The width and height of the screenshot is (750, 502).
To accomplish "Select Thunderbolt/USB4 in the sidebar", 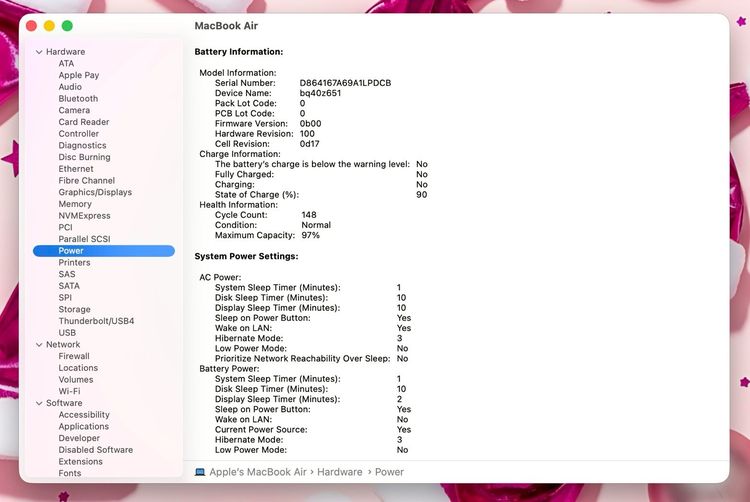I will (96, 321).
